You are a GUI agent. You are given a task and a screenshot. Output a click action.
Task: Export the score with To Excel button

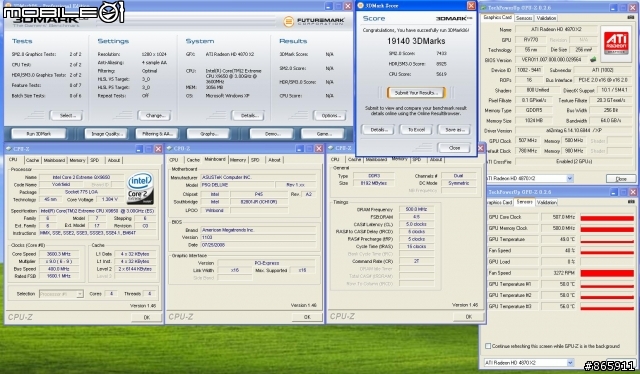(x=416, y=130)
